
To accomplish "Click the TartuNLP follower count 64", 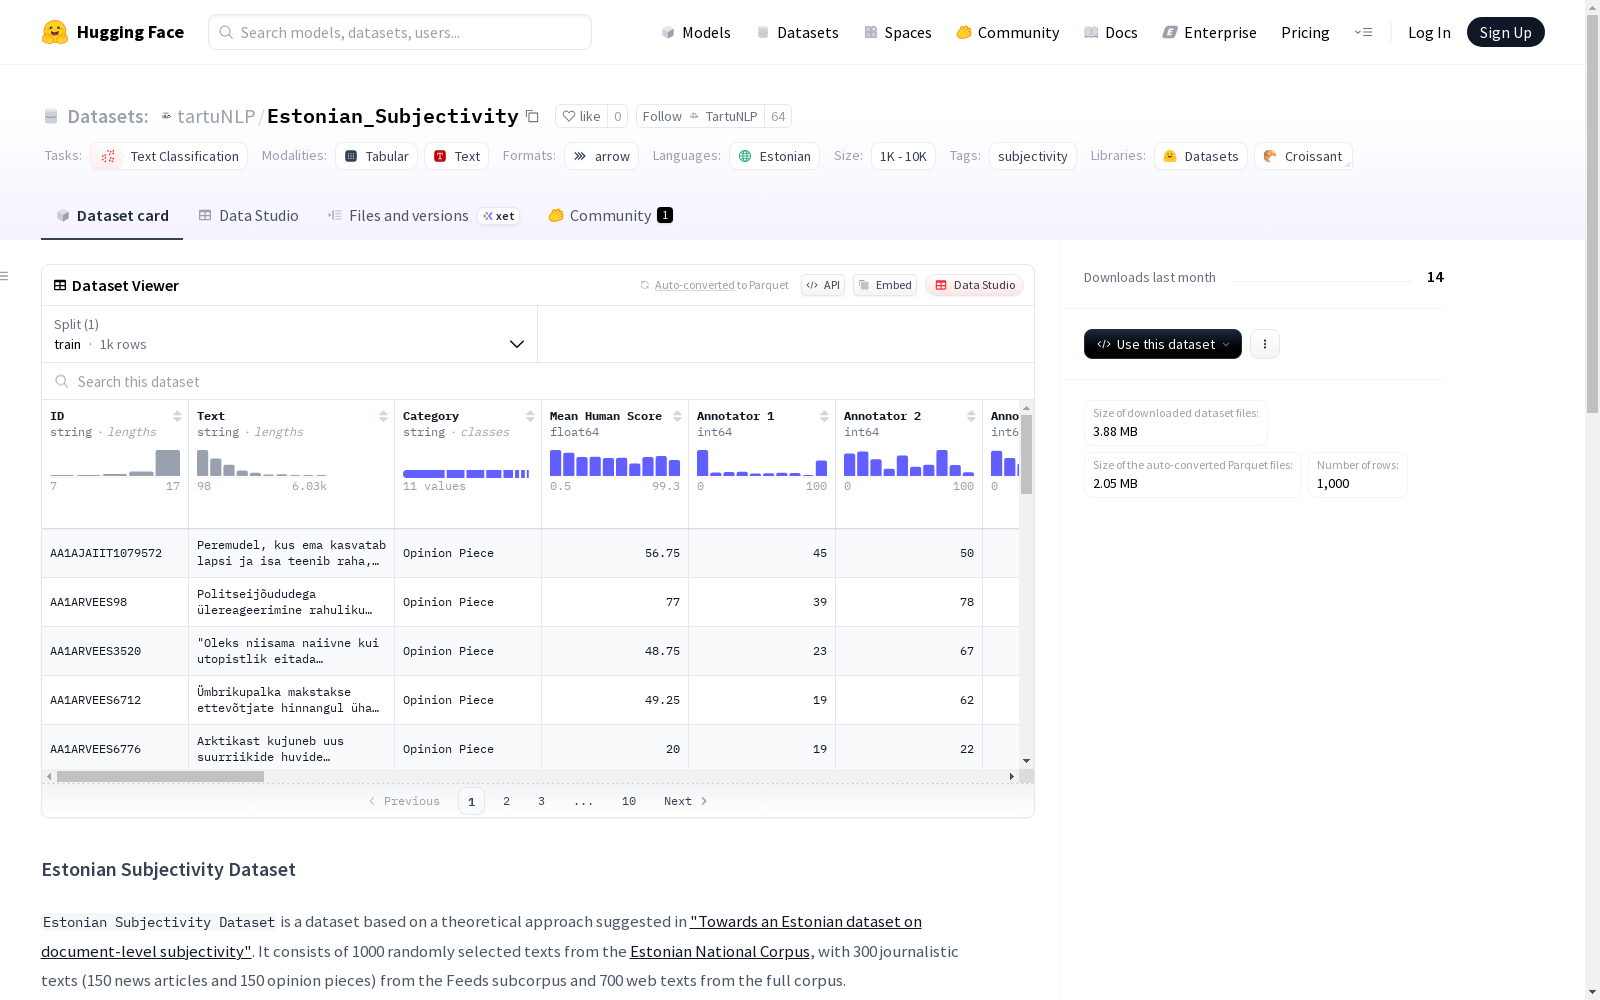I will pos(778,117).
